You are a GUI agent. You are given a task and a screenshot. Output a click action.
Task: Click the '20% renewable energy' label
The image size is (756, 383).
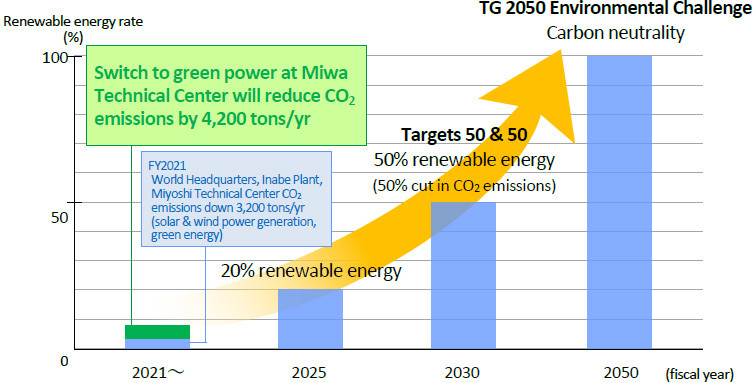click(x=311, y=271)
